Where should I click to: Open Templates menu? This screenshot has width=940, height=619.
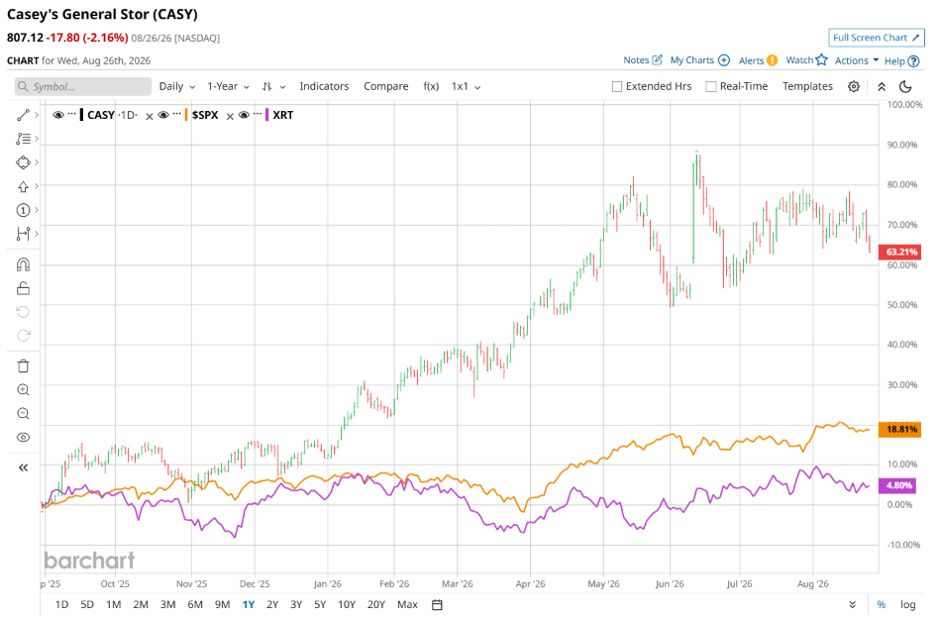click(807, 86)
